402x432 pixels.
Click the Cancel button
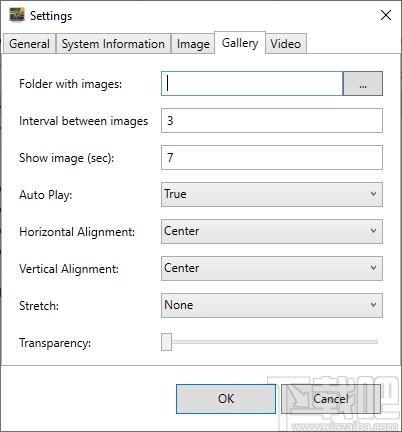click(x=331, y=399)
